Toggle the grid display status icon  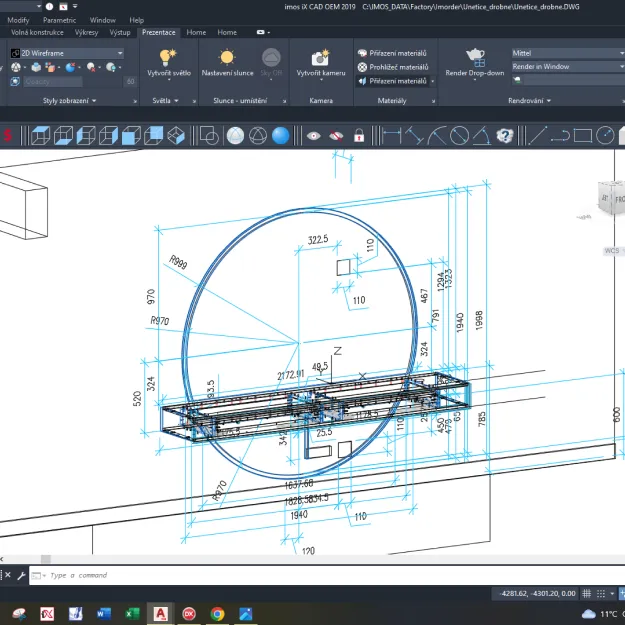tap(587, 594)
